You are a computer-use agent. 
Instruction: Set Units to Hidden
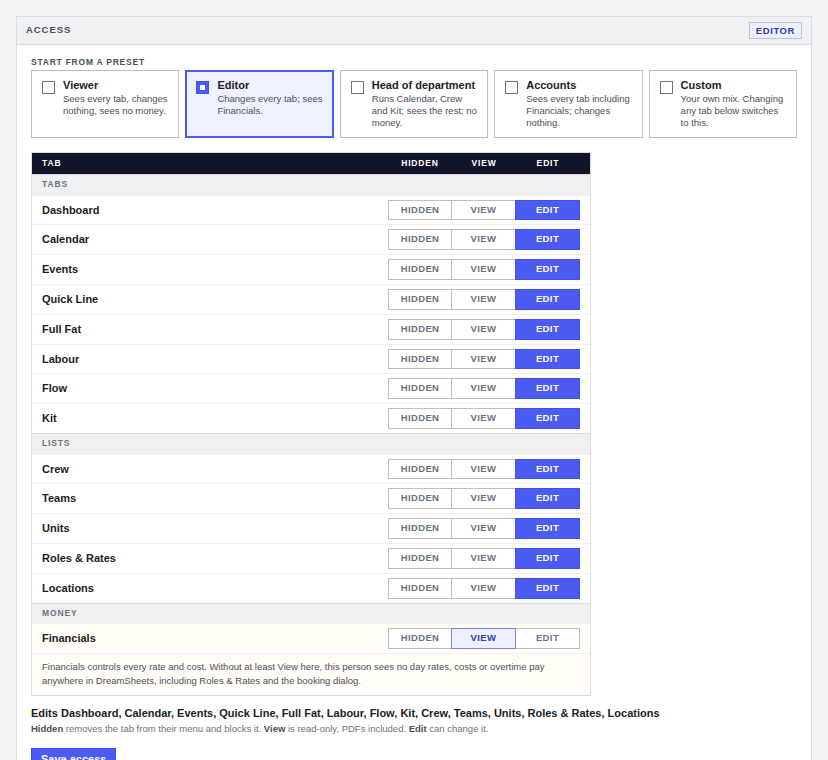coord(420,529)
